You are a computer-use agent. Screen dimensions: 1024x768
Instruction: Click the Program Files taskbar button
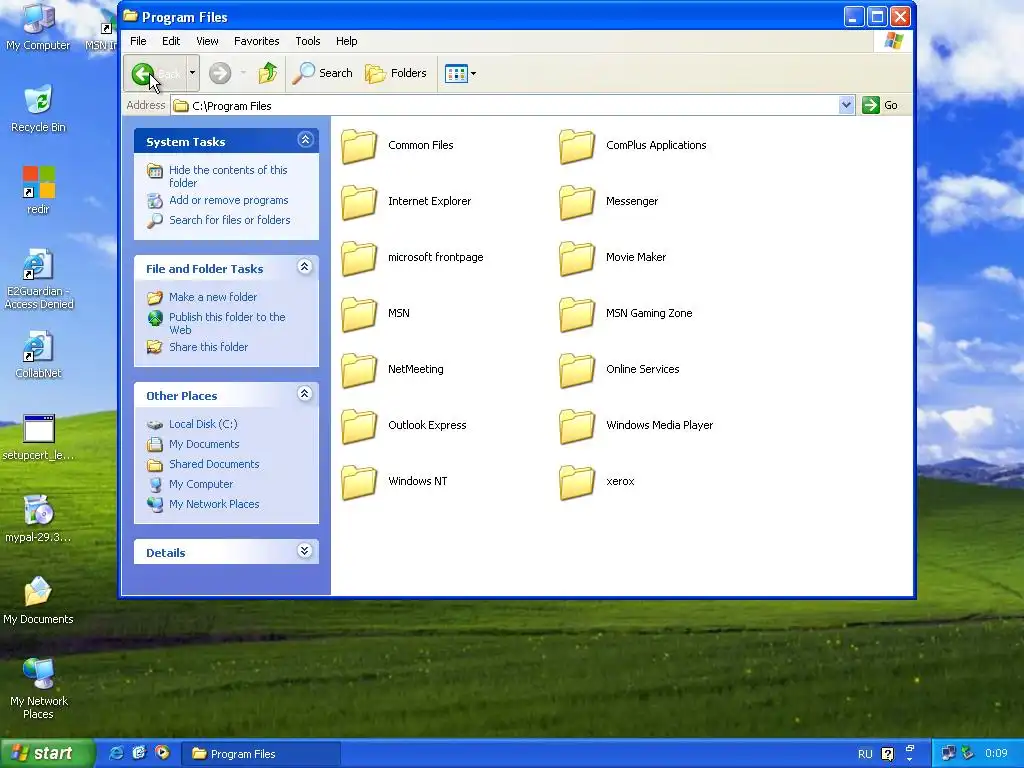click(261, 754)
